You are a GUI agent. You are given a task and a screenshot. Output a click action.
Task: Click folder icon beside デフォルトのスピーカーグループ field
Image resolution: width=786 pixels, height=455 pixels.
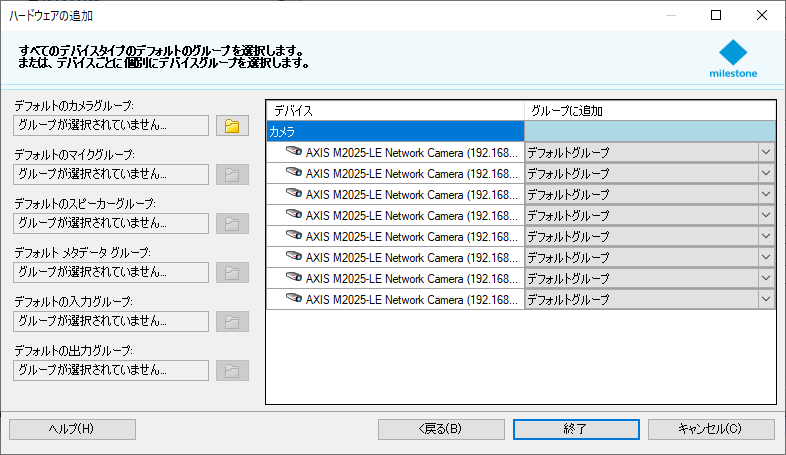pyautogui.click(x=232, y=223)
